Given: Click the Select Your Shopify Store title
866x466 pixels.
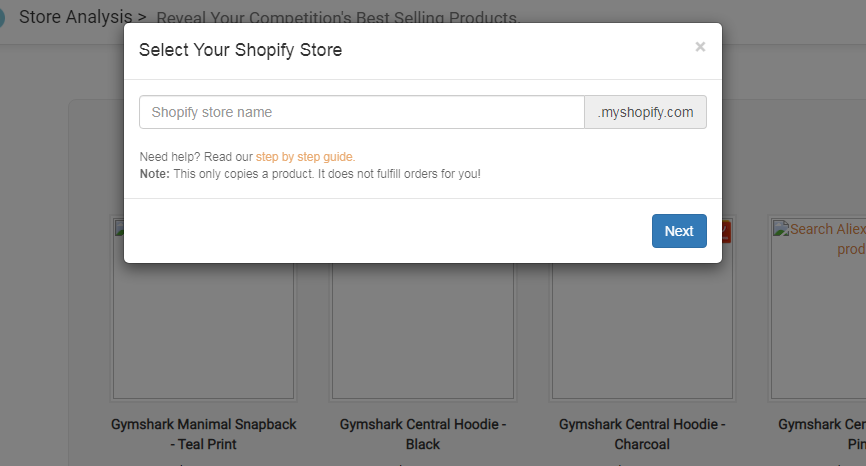Looking at the screenshot, I should [x=240, y=50].
